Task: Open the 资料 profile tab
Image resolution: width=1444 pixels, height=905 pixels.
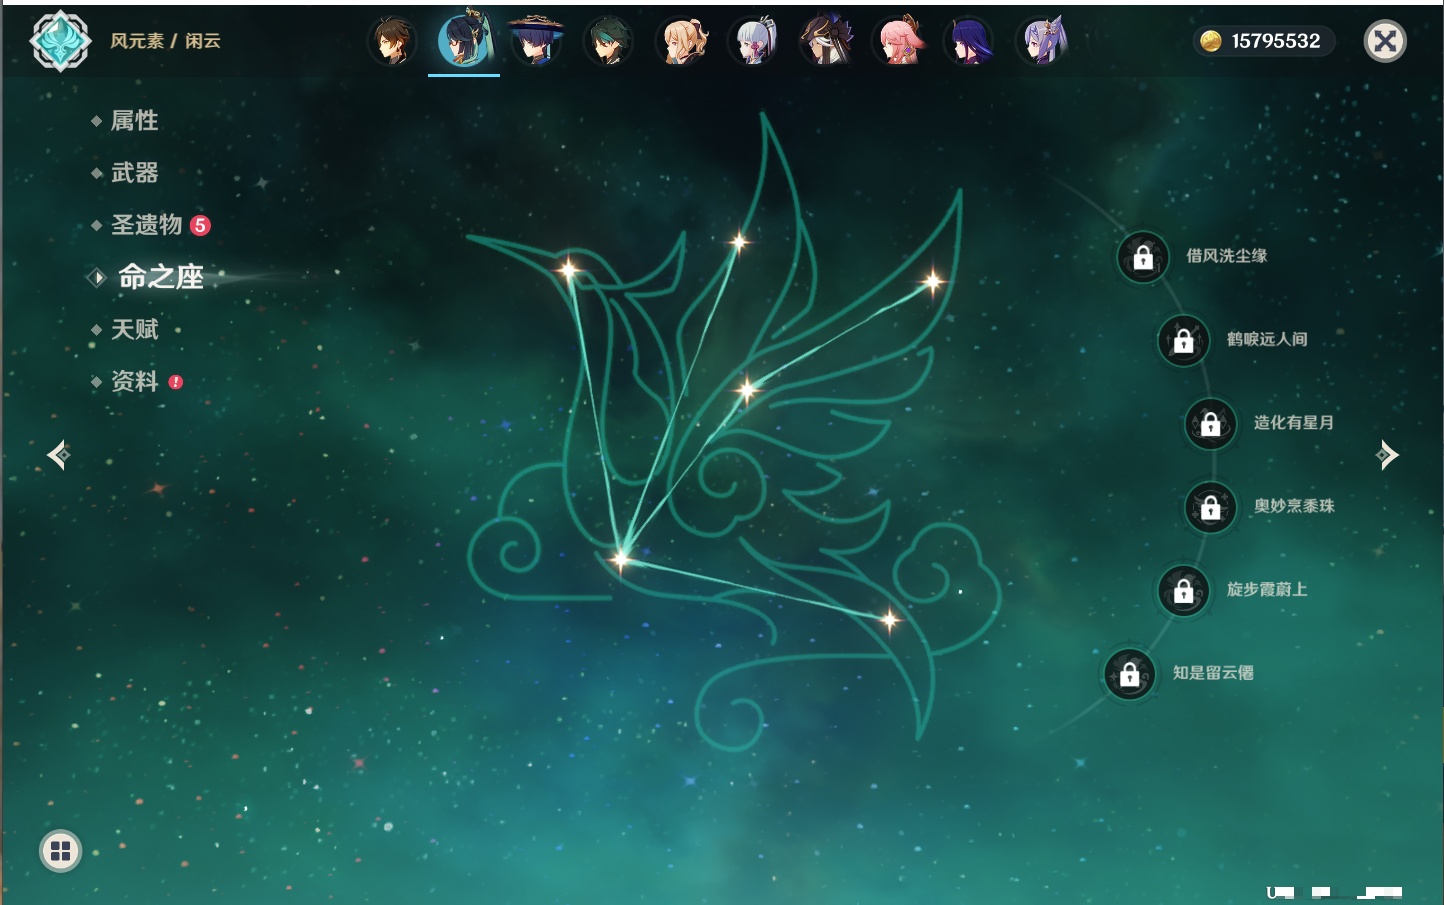Action: [134, 381]
